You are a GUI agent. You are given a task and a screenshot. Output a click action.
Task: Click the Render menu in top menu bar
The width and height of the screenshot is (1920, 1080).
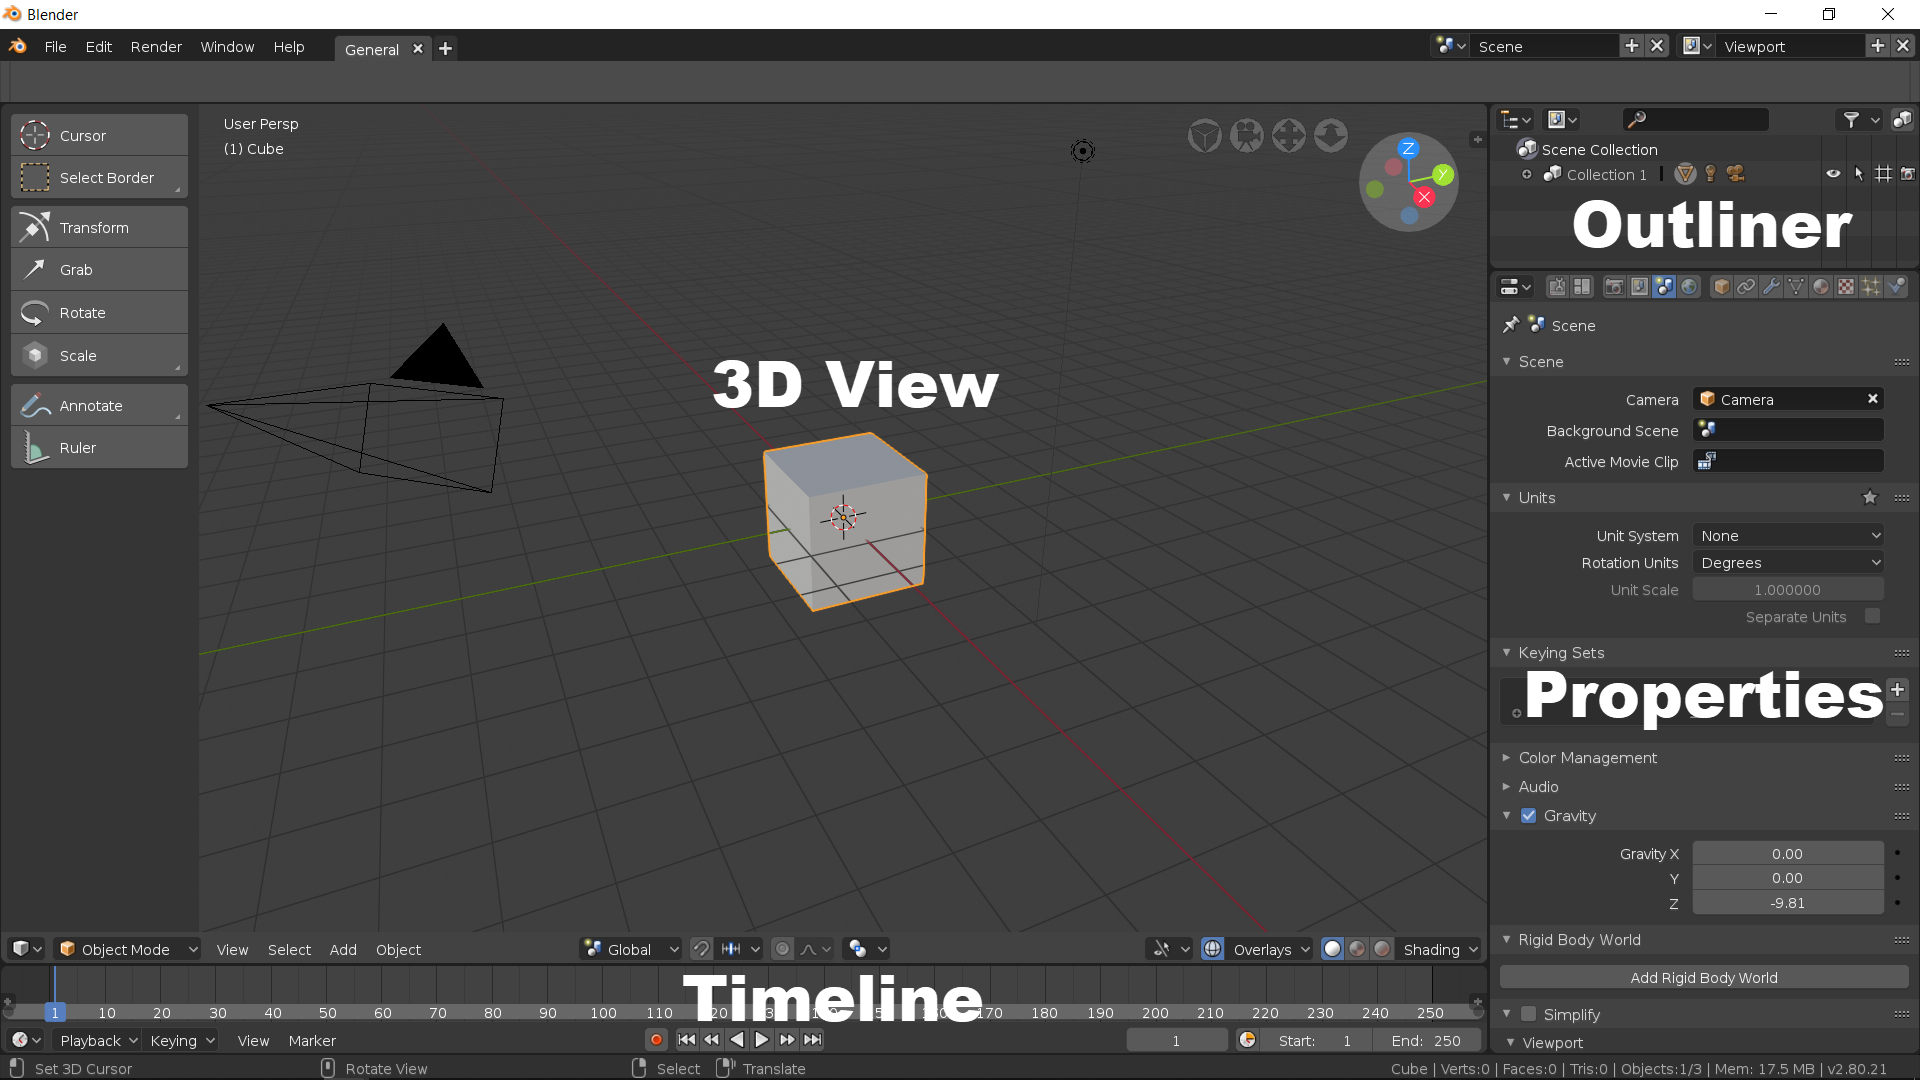click(x=156, y=45)
